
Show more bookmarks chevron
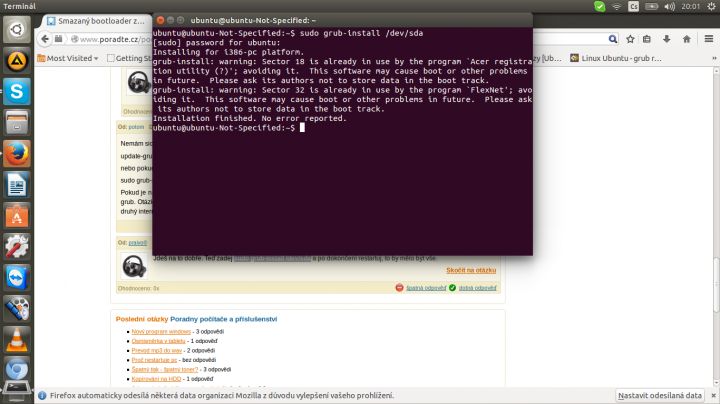[x=714, y=58]
